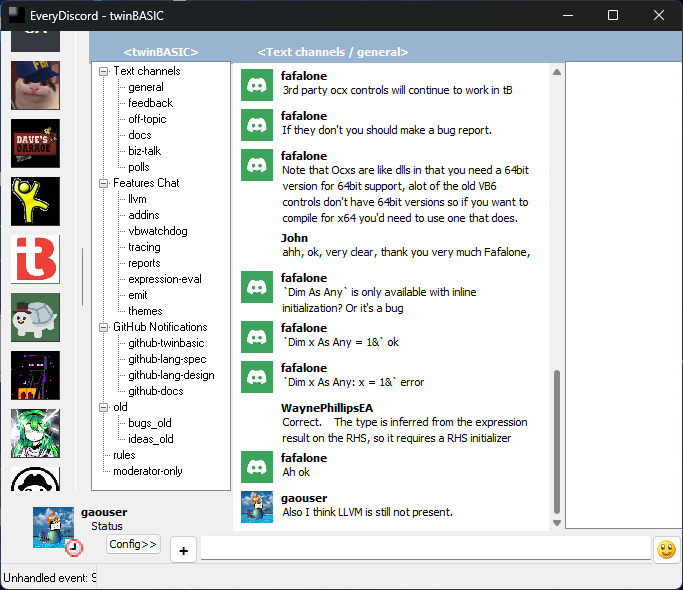Viewport: 683px width, 590px height.
Task: Select the vbwatchdog channel
Action: click(158, 231)
